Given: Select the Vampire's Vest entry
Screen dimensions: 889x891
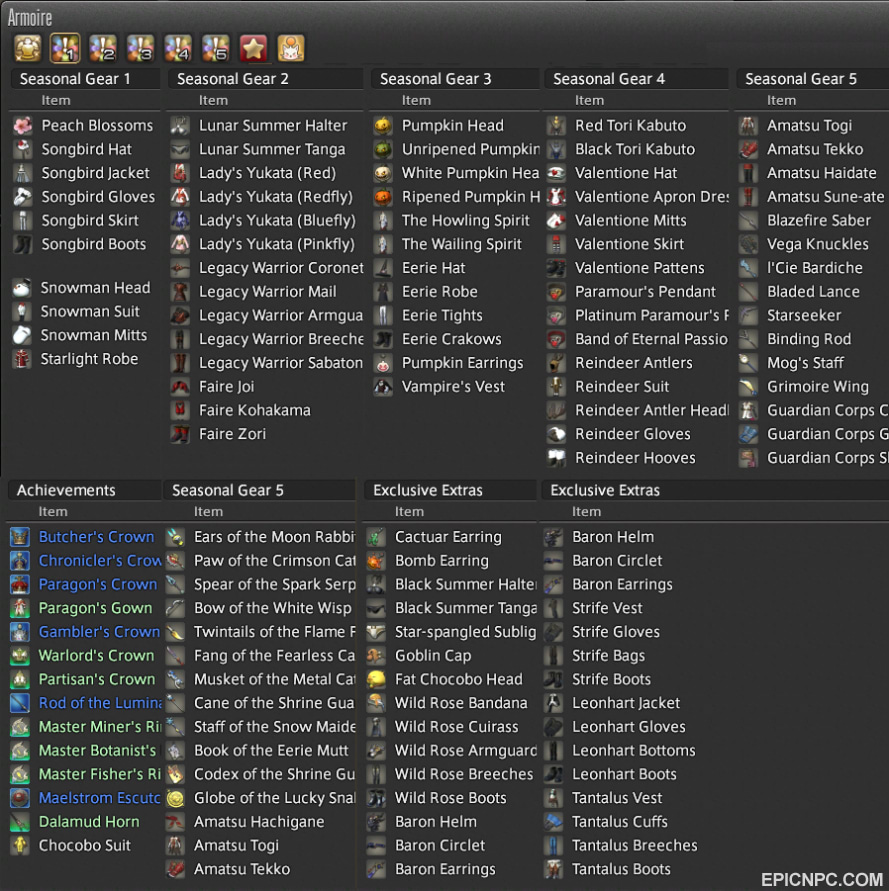Looking at the screenshot, I should [455, 387].
